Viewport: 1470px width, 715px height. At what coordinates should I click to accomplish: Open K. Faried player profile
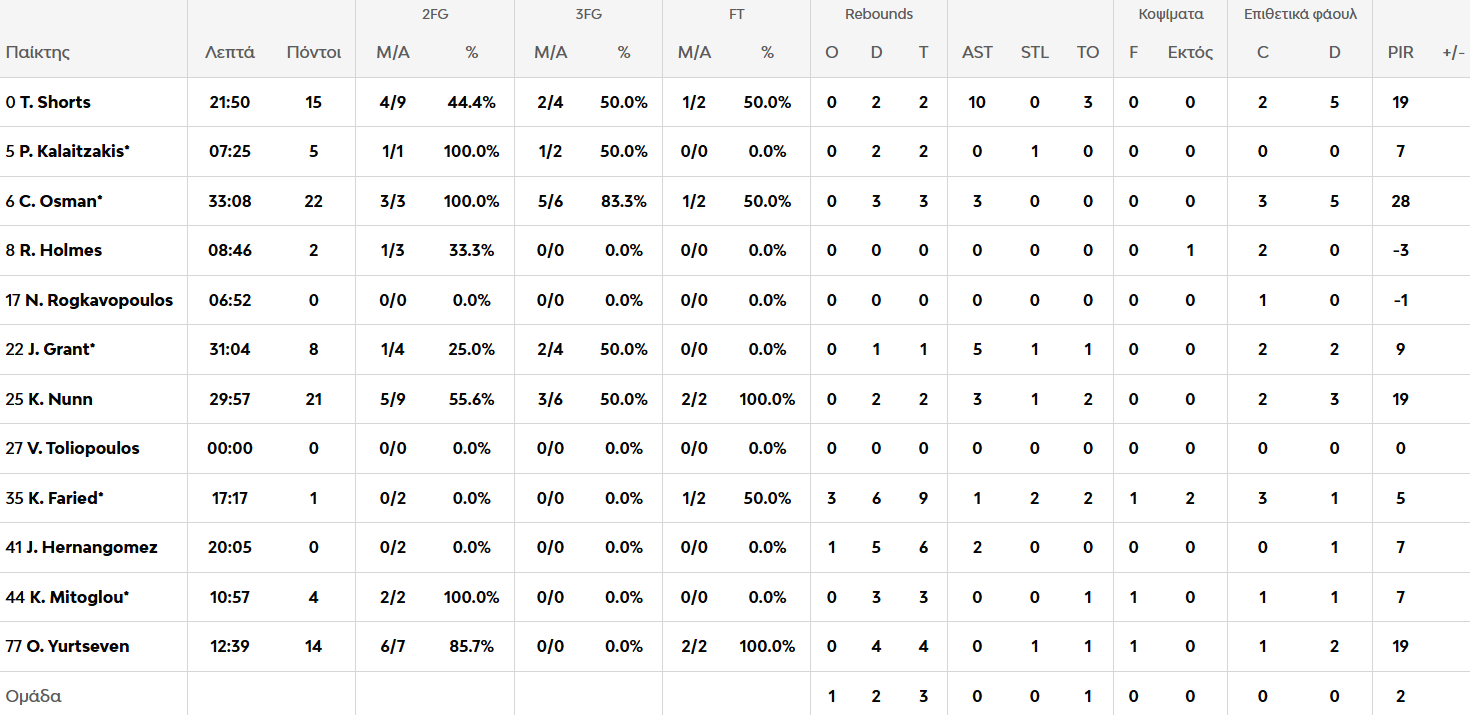coord(65,498)
